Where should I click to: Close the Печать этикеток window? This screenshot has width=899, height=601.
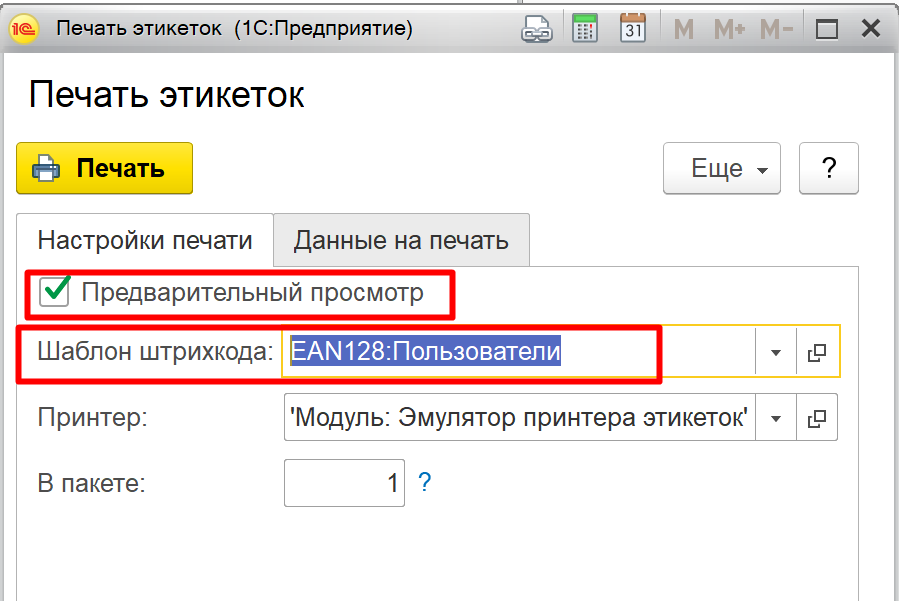pos(871,28)
